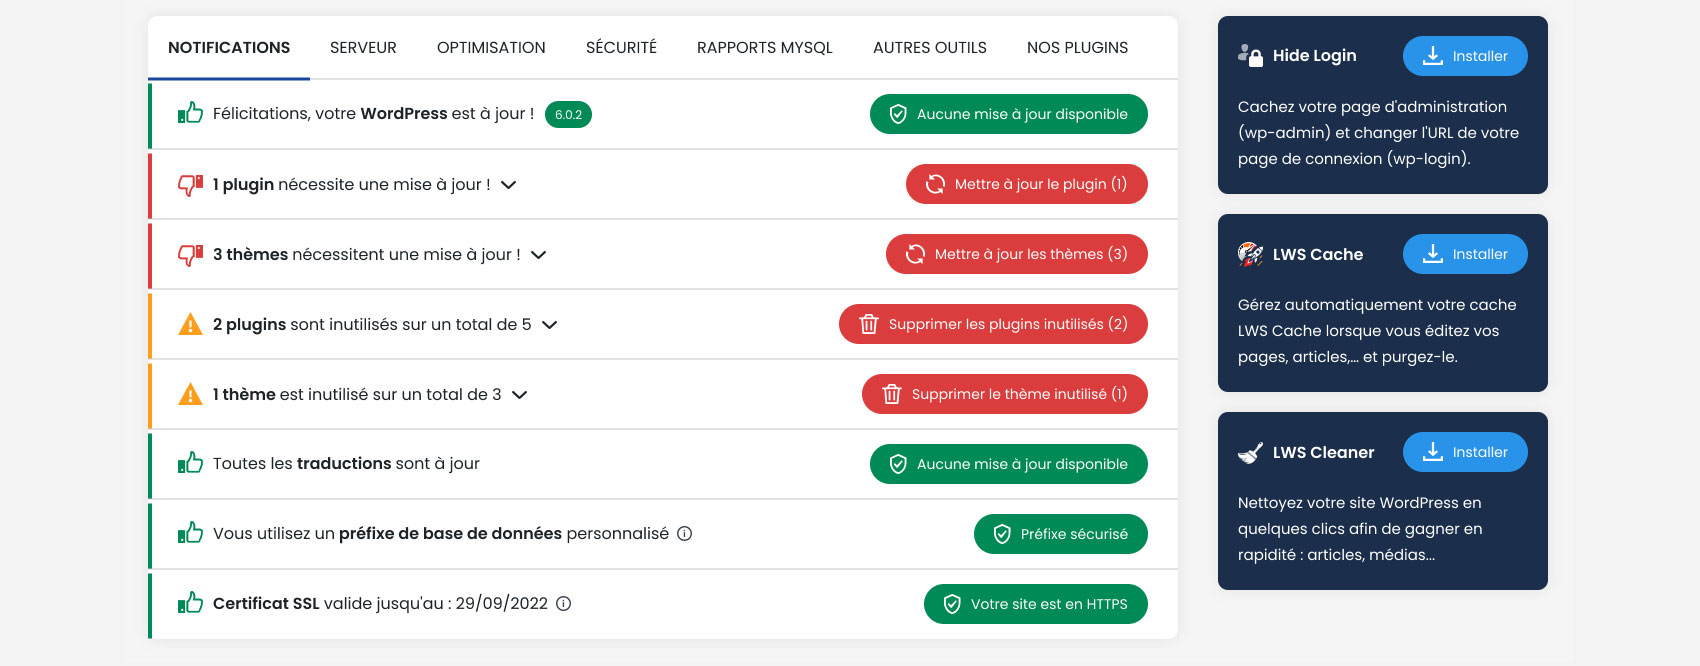The image size is (1700, 666).
Task: Click the thumbs-up icon beside Certificat SSL
Action: pos(190,603)
